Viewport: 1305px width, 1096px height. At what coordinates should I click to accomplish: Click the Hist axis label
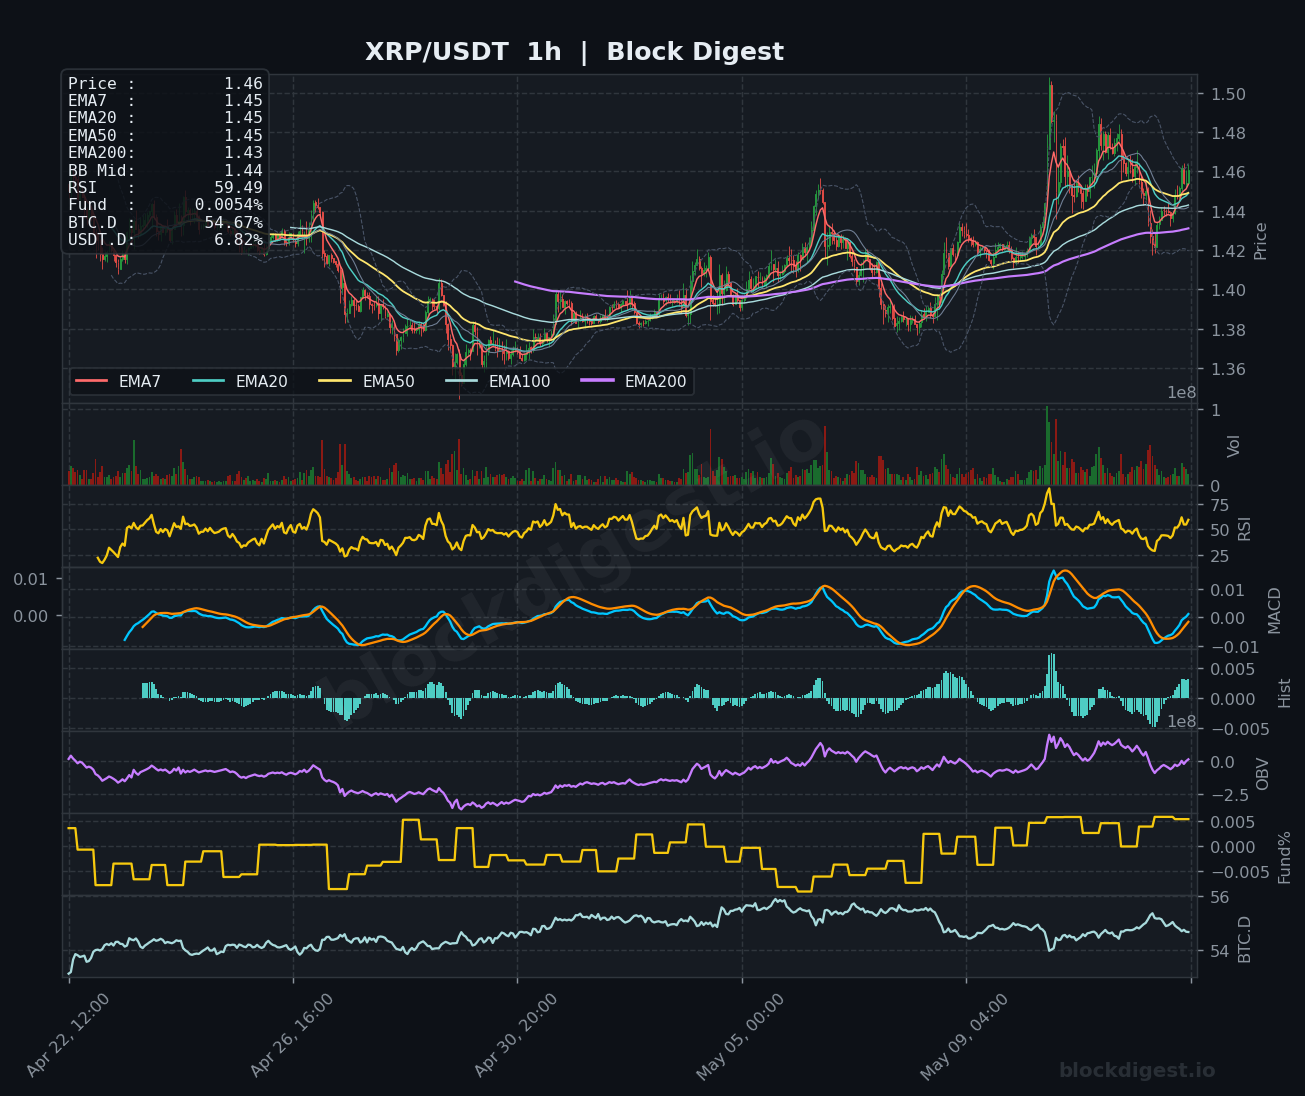[x=1284, y=692]
